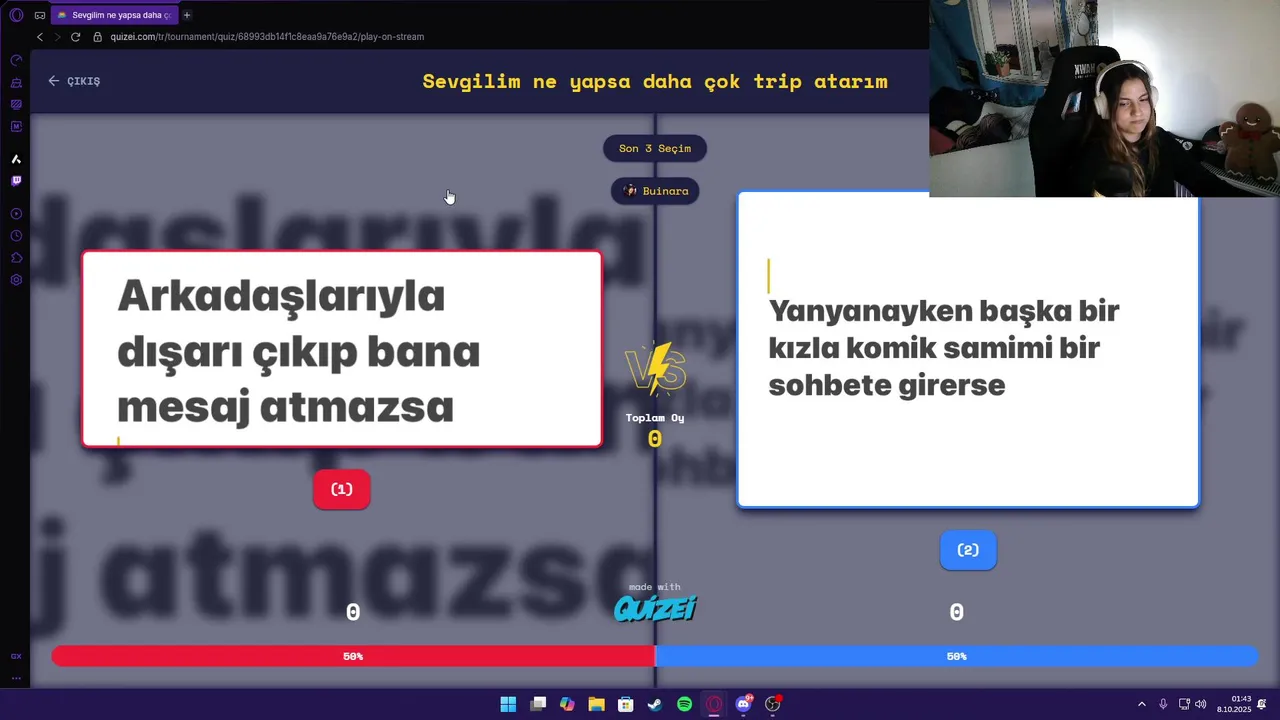Open the M-labeled sidebar panel icon

click(x=16, y=126)
